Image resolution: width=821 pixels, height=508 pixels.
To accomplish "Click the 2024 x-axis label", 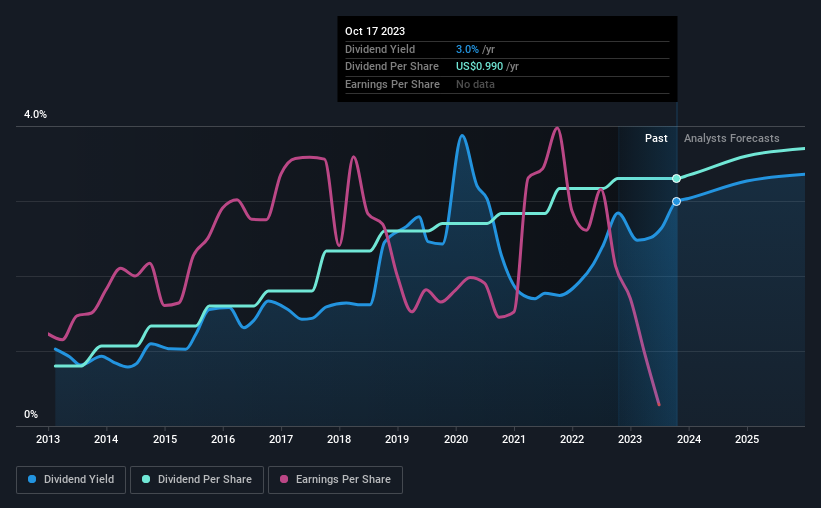I will (x=689, y=439).
